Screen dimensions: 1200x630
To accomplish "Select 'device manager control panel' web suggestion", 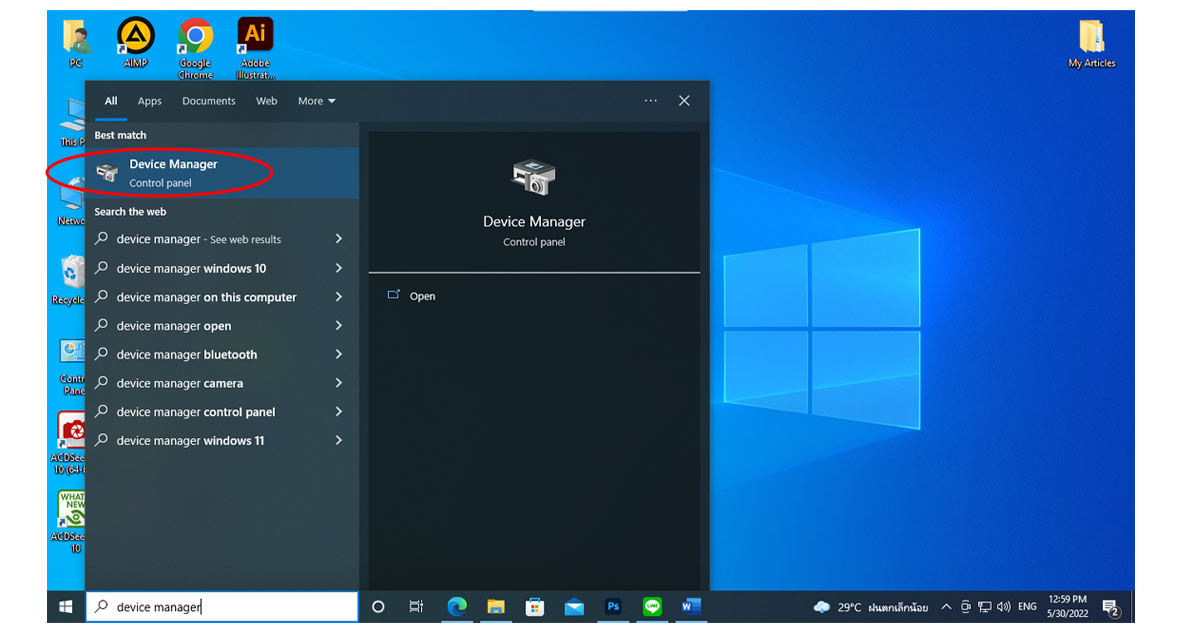I will pos(196,412).
